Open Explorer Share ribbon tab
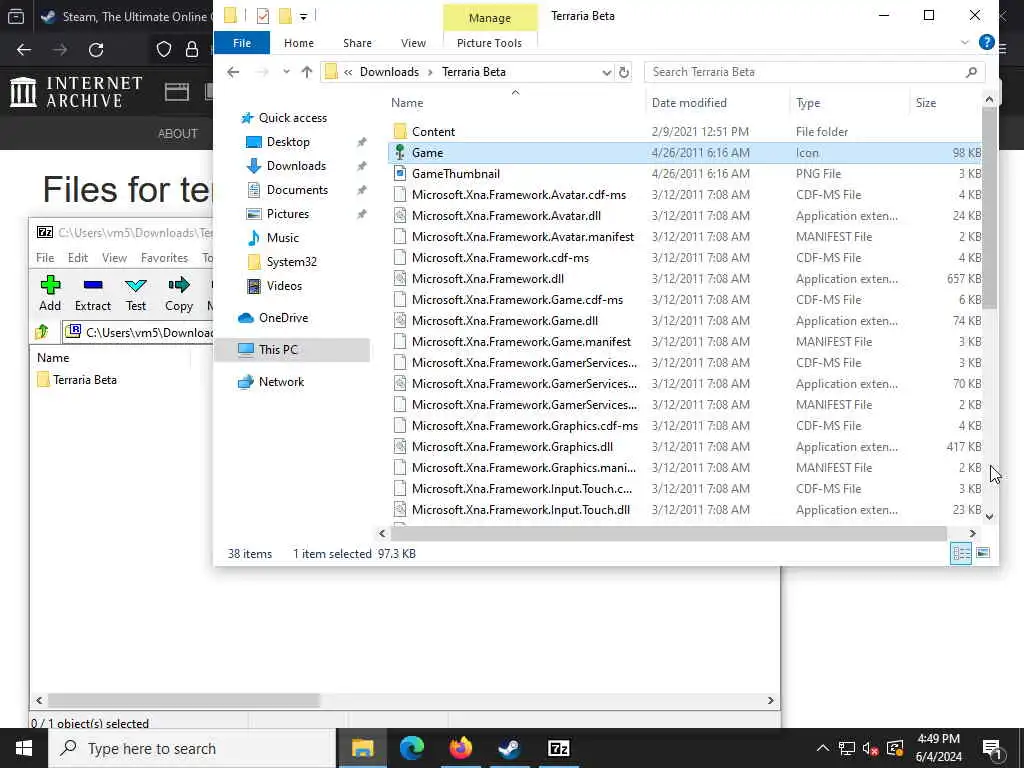The image size is (1024, 768). (357, 43)
